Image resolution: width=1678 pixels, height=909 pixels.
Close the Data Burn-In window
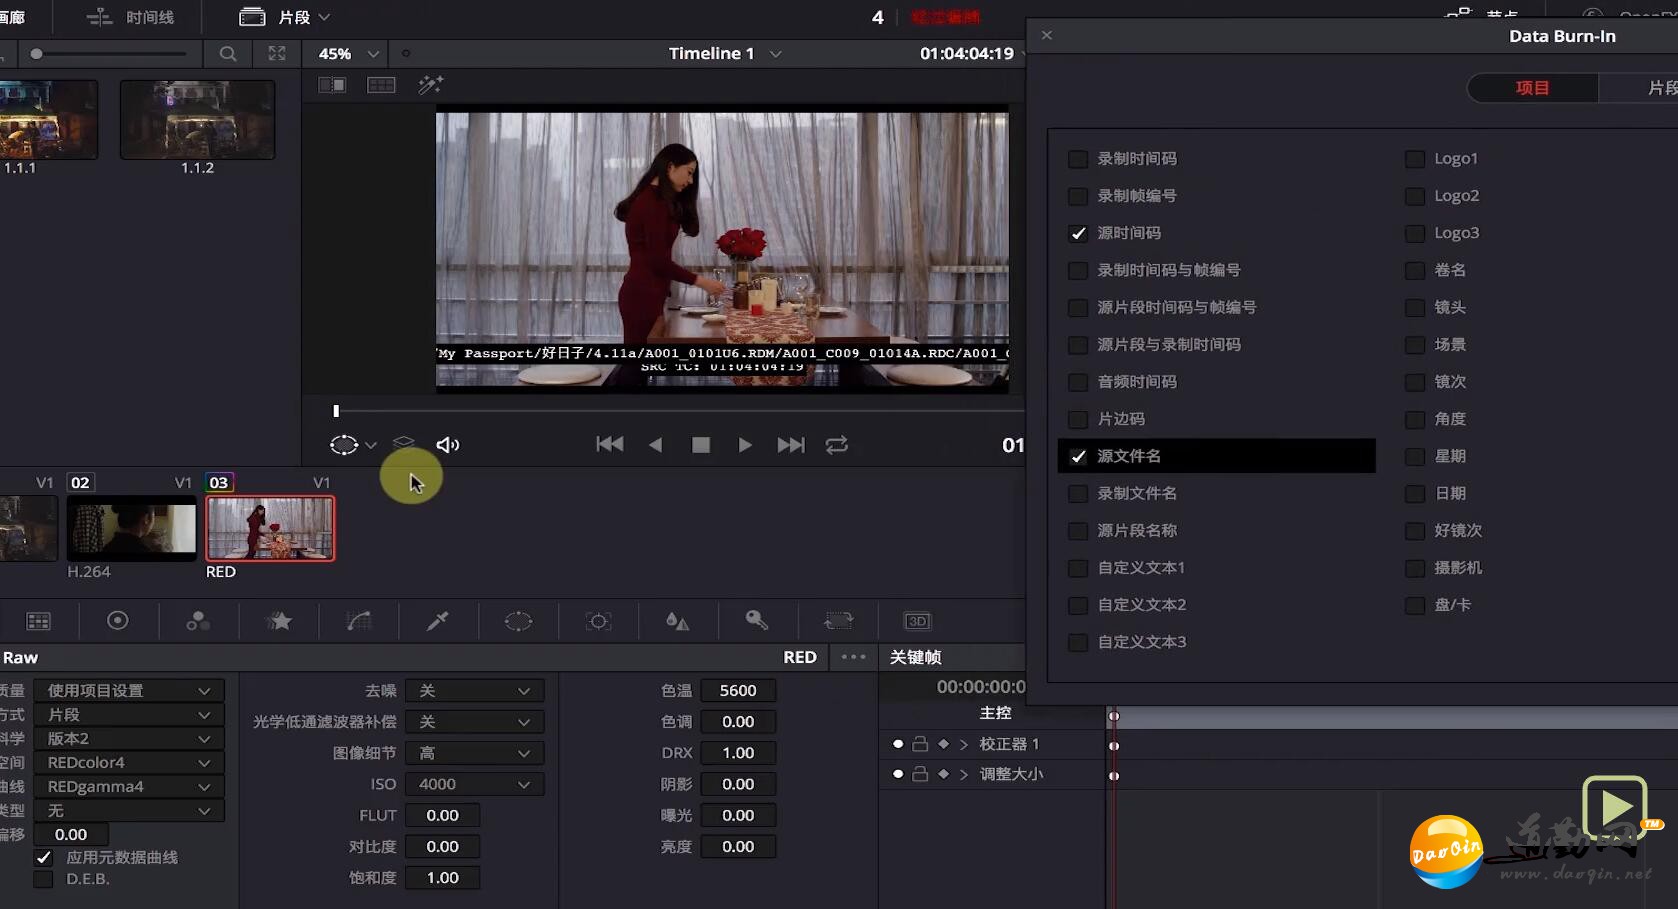1047,35
